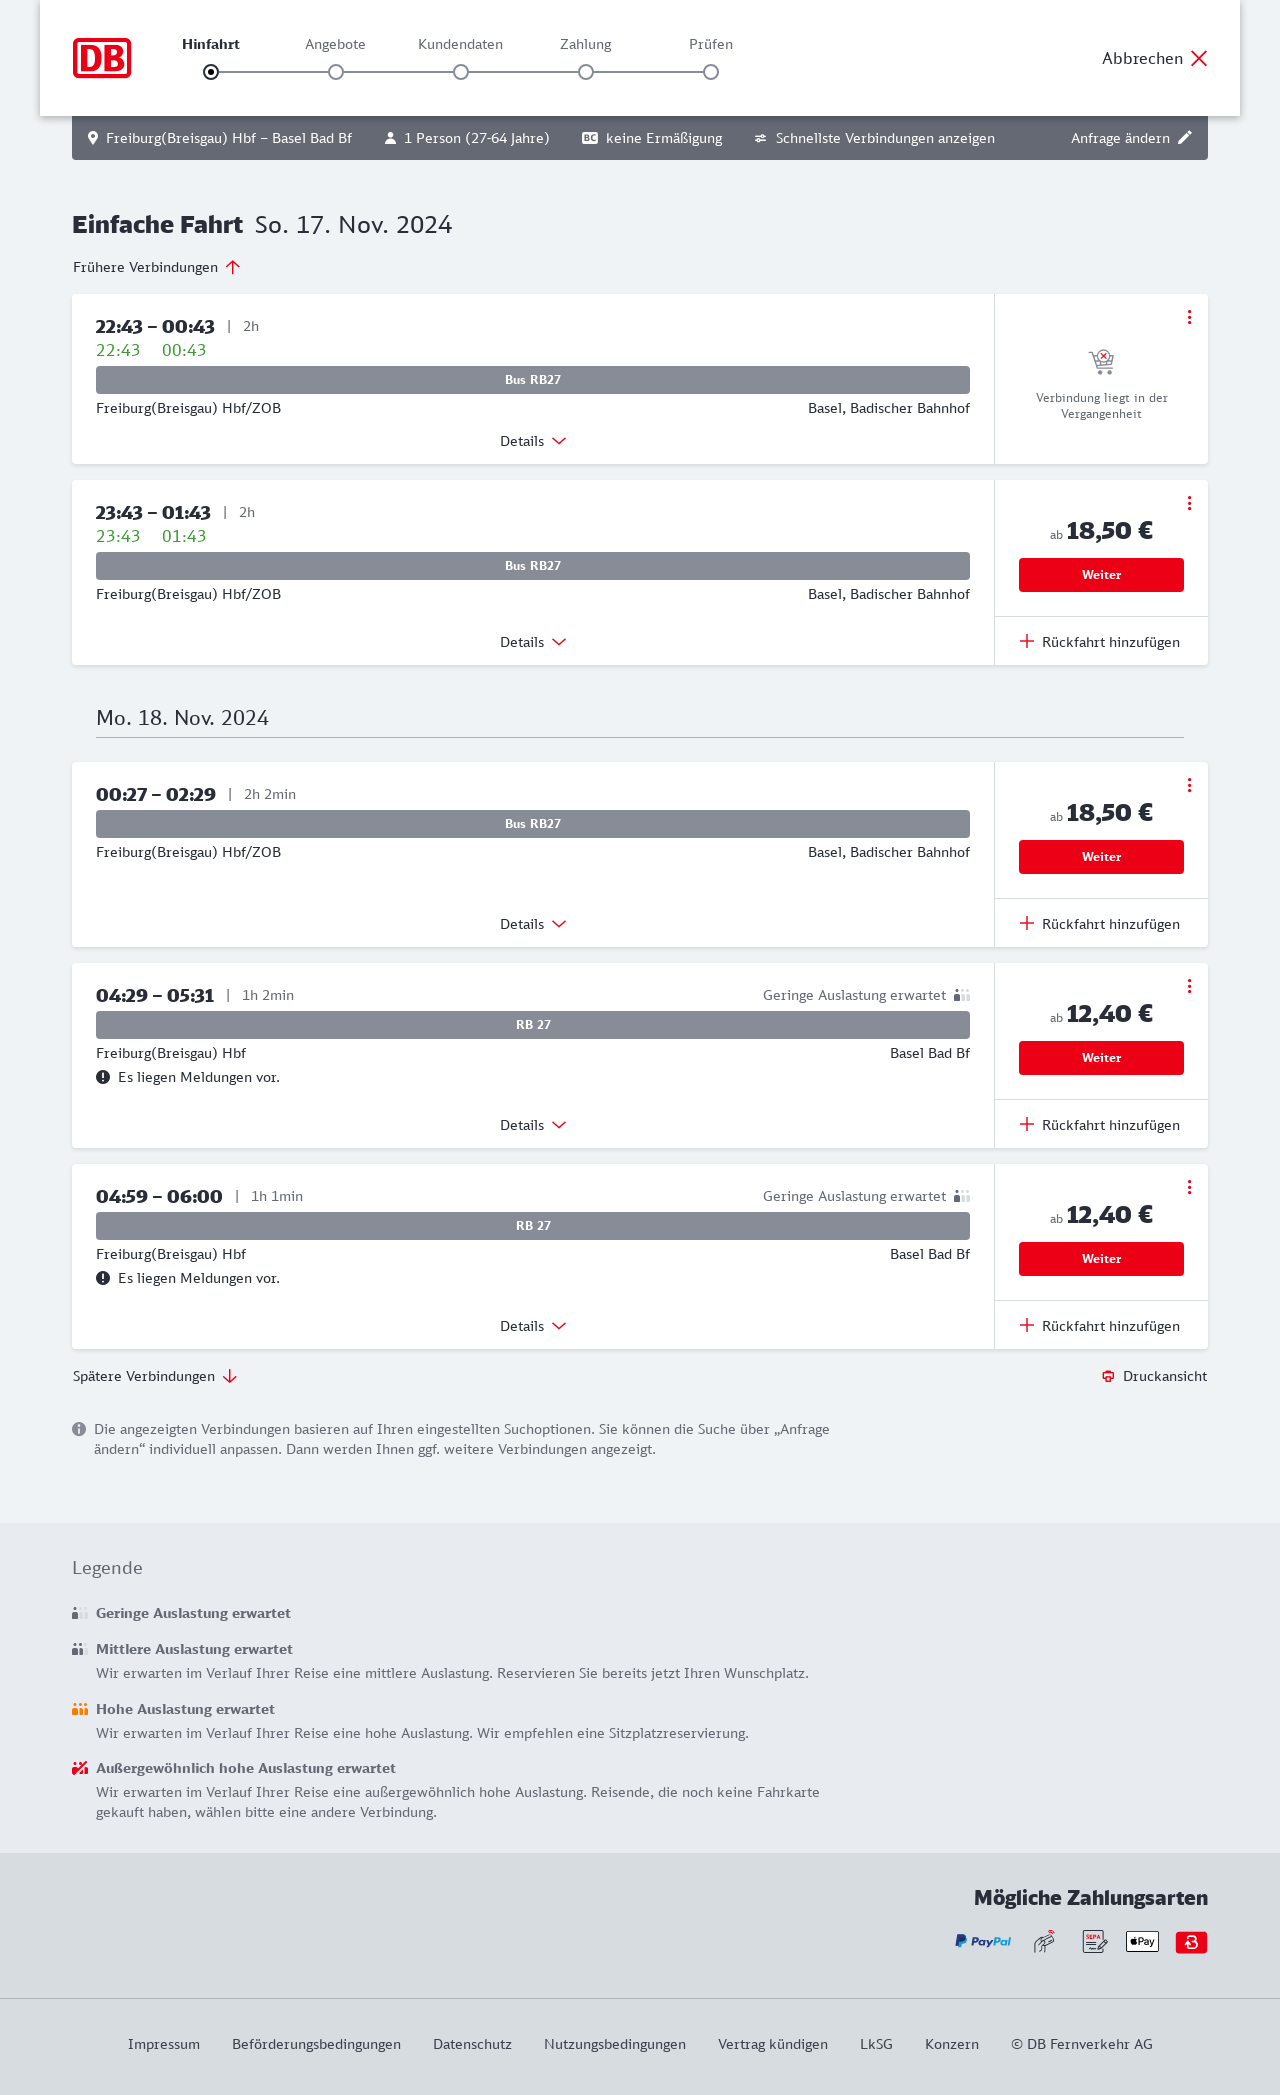
Task: Open three-dot menu for 23:43 connection
Action: coord(1189,503)
